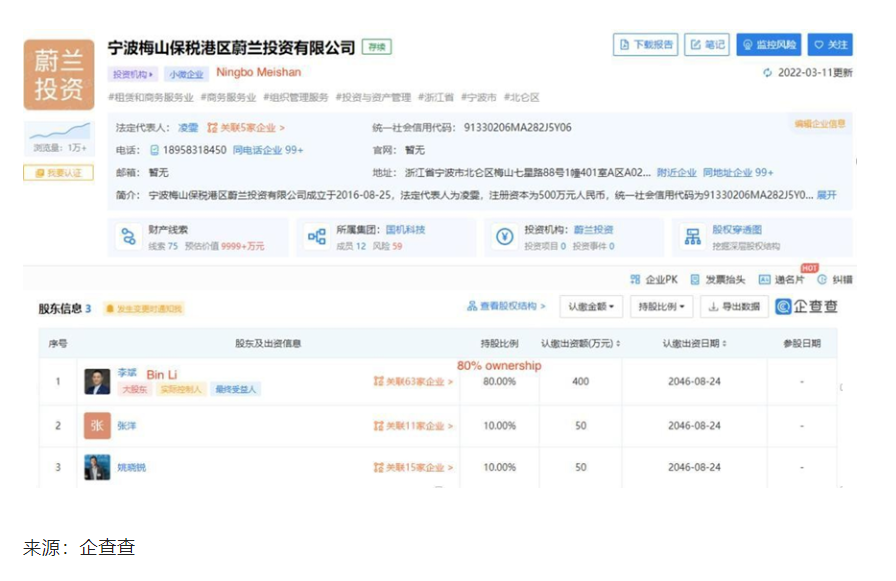The height and width of the screenshot is (581, 896).
Task: Select the 400 subscribed amount cell
Action: click(581, 381)
